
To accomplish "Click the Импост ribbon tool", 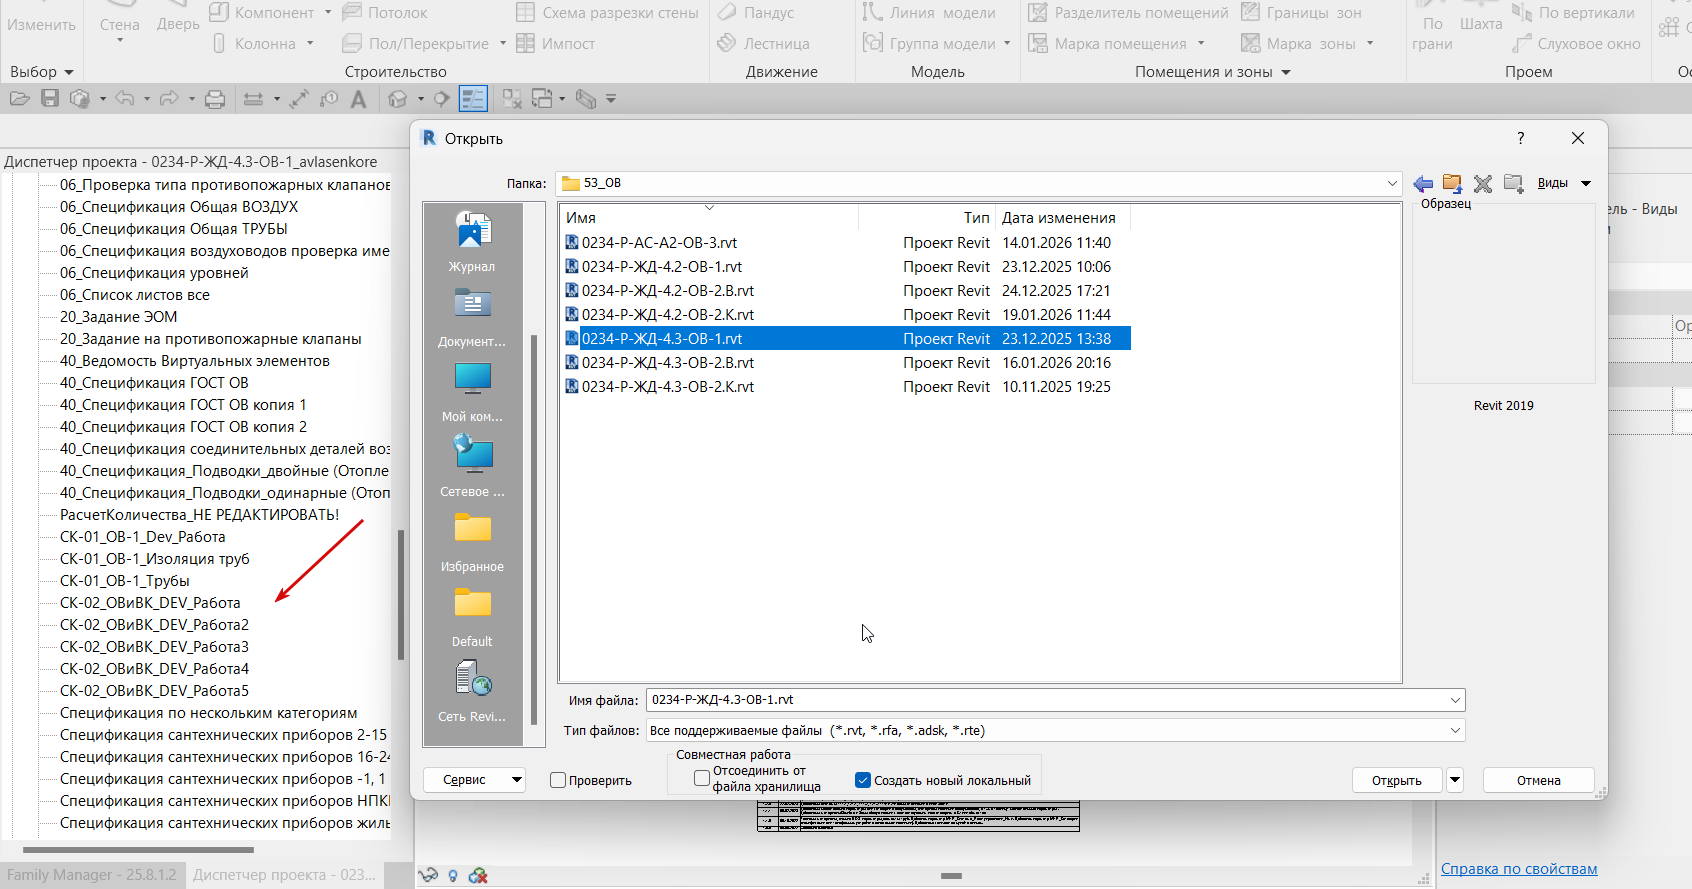I will [556, 43].
